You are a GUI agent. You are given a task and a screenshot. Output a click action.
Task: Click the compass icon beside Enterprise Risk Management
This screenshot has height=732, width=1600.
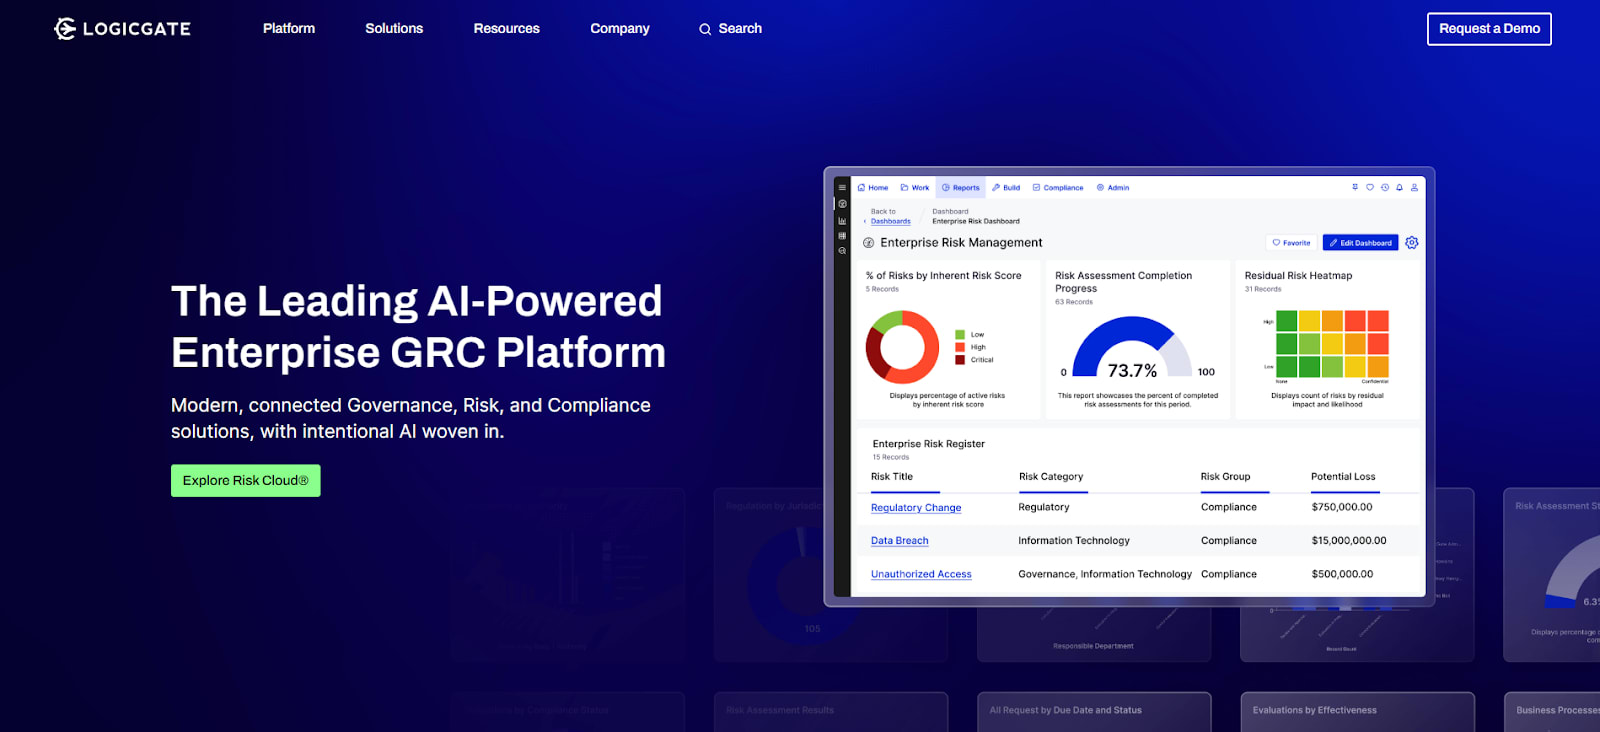[x=868, y=243]
